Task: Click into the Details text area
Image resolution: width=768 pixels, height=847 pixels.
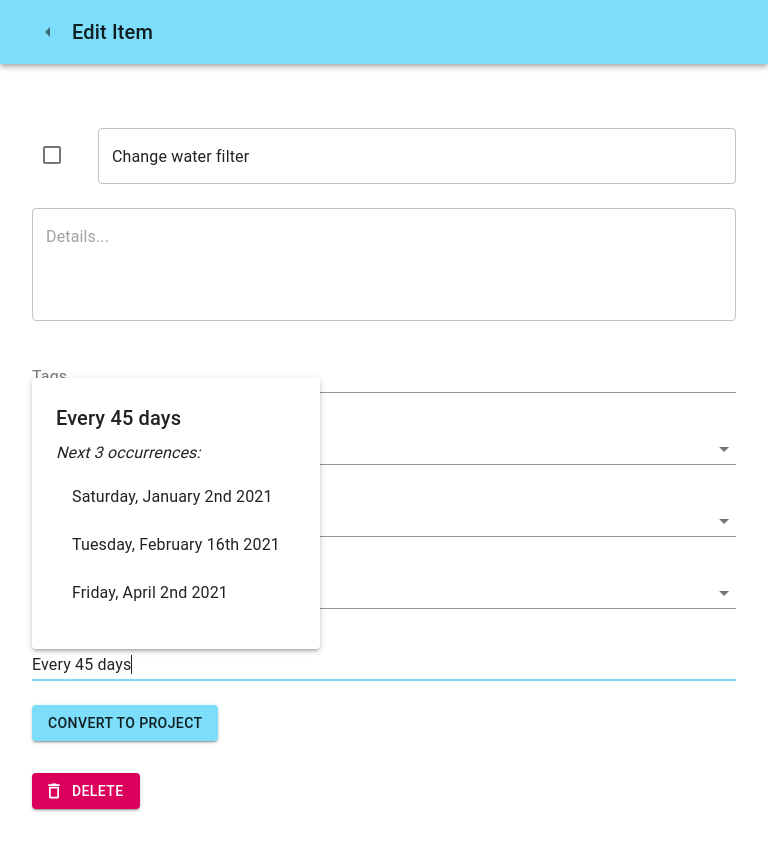Action: (x=383, y=265)
